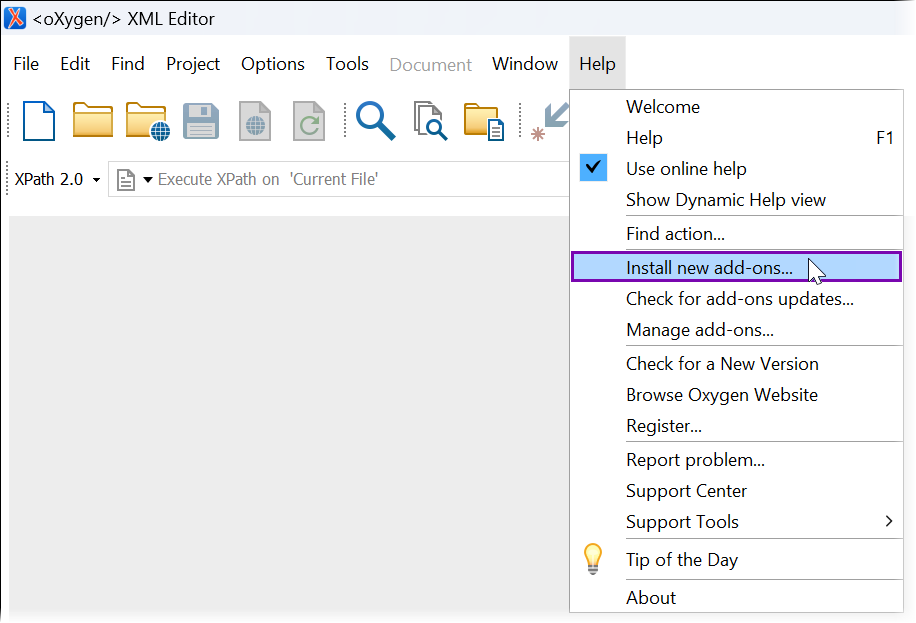Select Install new add-ons menu entry
This screenshot has height=623, width=916.
709,267
